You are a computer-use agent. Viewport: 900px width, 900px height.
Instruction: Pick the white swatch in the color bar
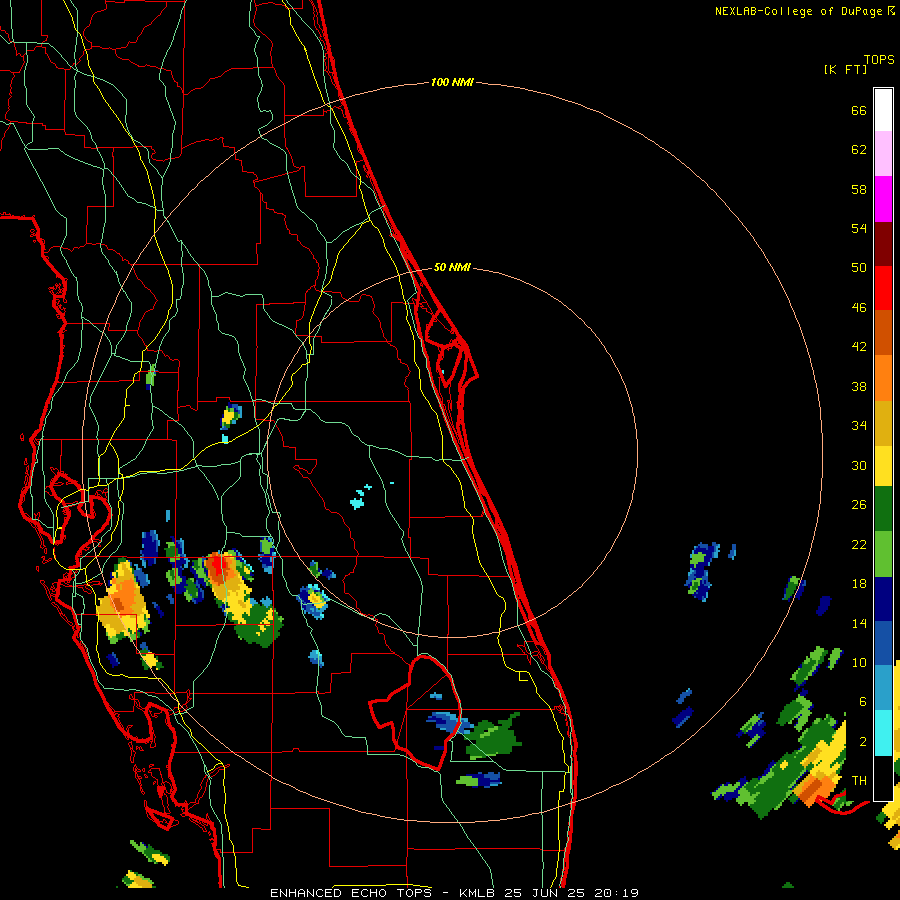point(883,110)
